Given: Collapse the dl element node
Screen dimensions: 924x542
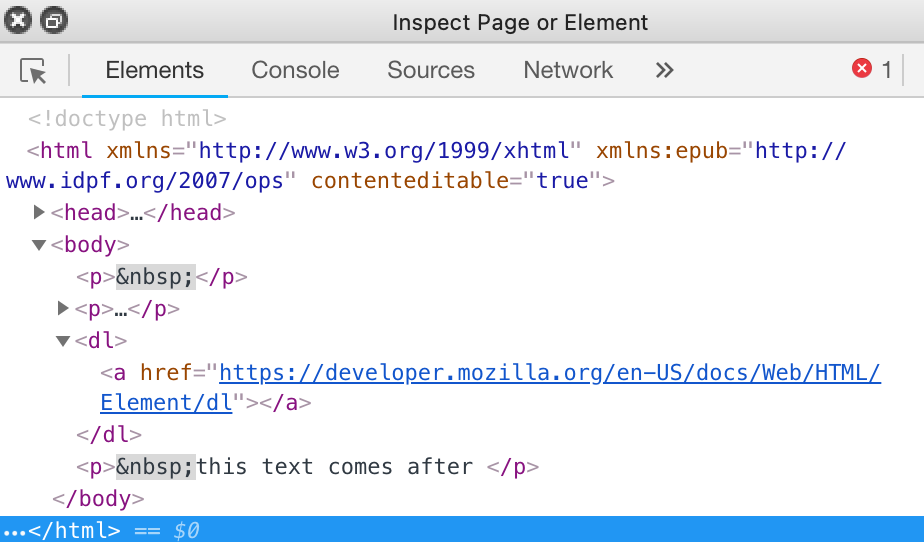Looking at the screenshot, I should (64, 340).
